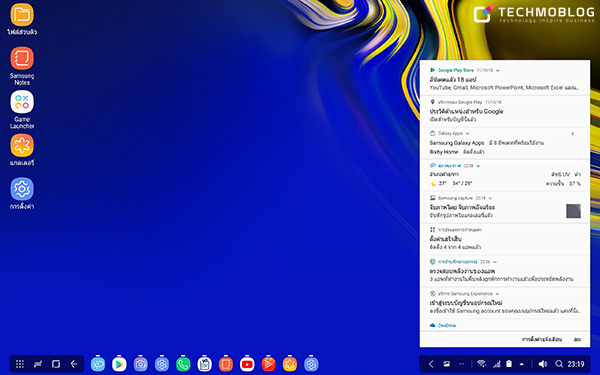Open the Settings desktop shortcut
This screenshot has width=600, height=375.
pyautogui.click(x=22, y=193)
